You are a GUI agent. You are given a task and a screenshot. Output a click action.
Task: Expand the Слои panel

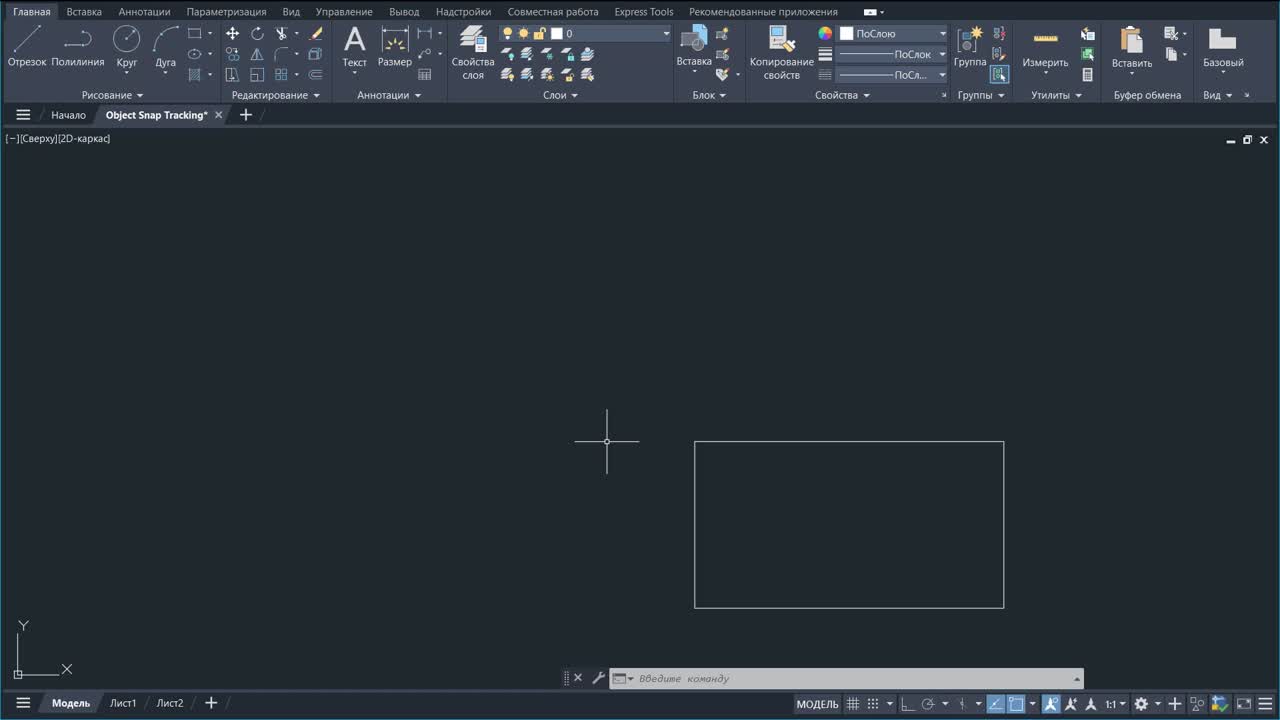coord(560,95)
